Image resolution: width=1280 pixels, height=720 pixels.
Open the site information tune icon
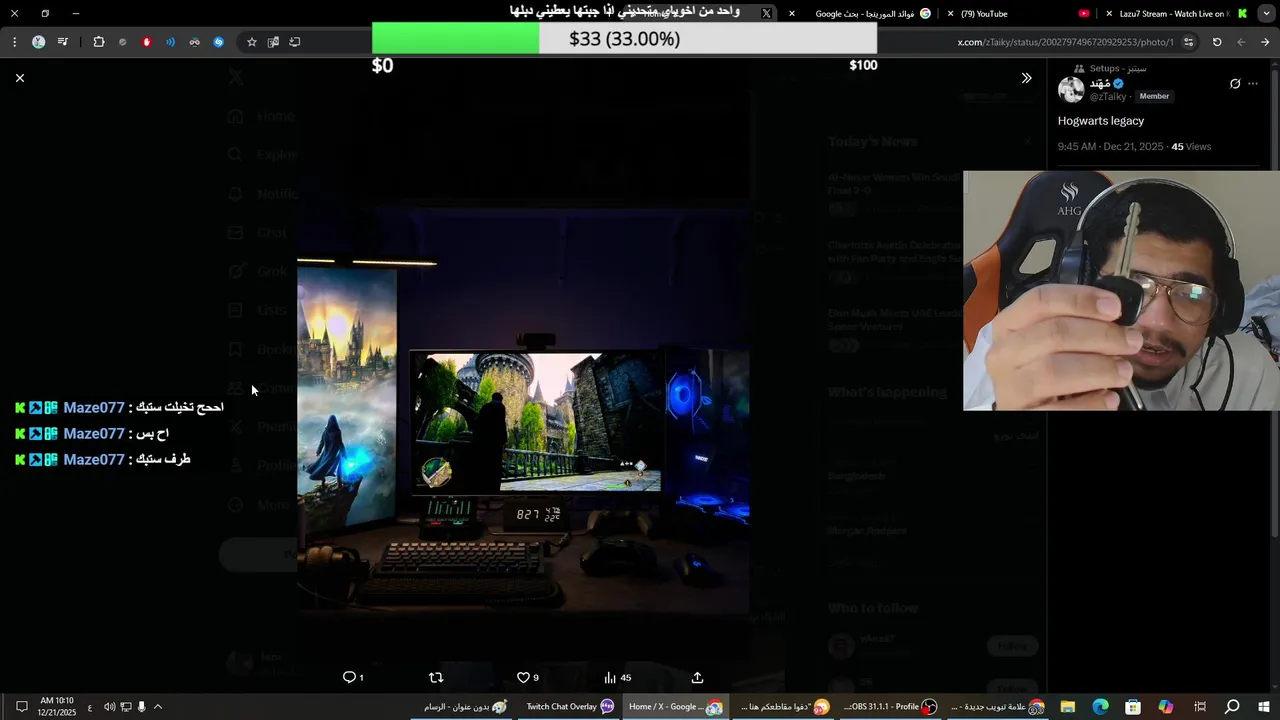(x=1189, y=42)
